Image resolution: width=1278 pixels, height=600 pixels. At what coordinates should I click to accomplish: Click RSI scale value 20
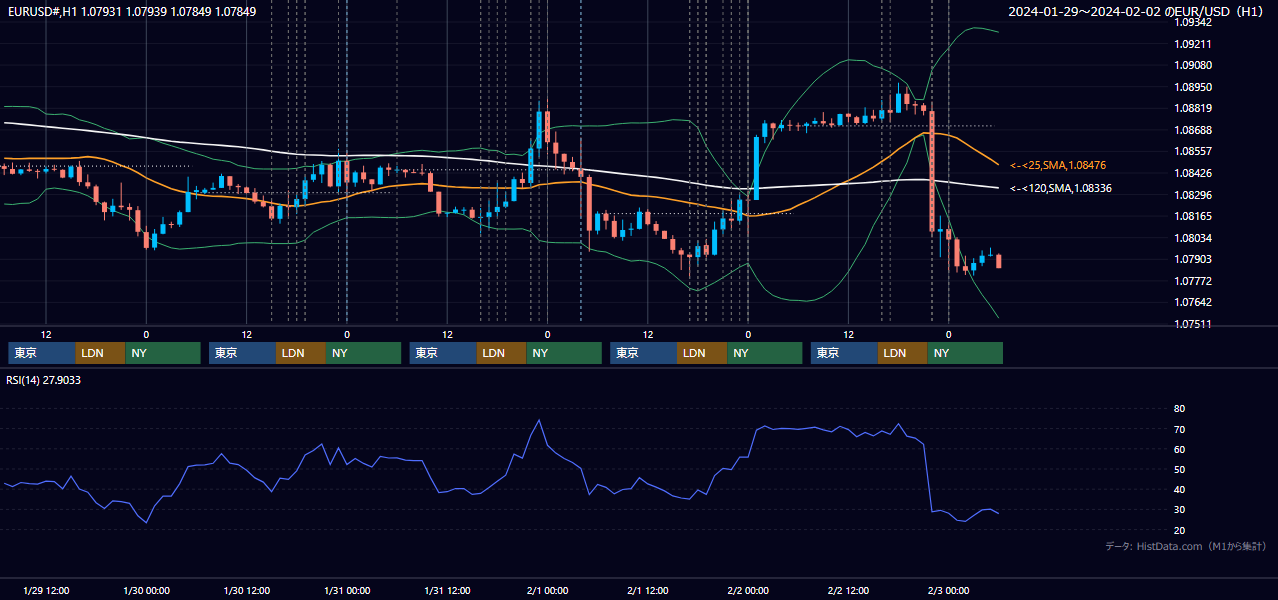point(1179,530)
